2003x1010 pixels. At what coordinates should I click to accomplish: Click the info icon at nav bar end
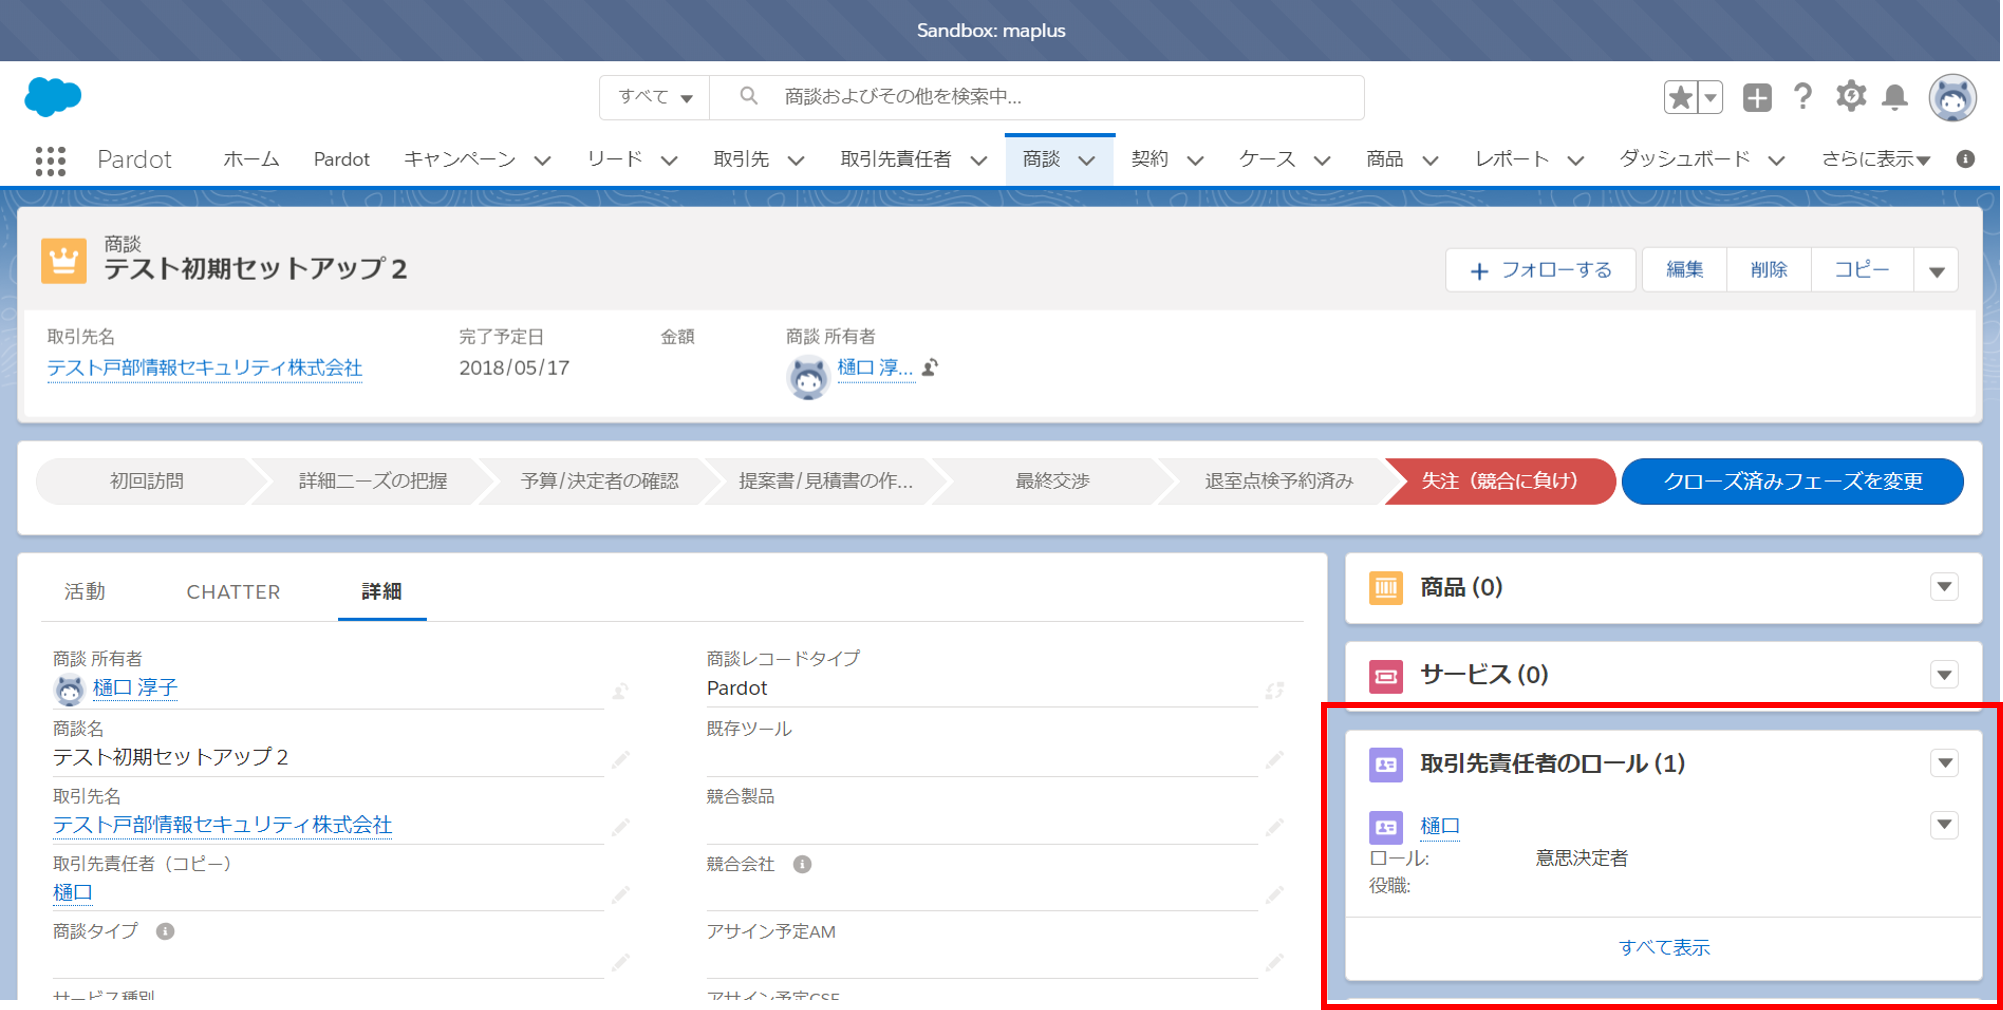point(1965,159)
